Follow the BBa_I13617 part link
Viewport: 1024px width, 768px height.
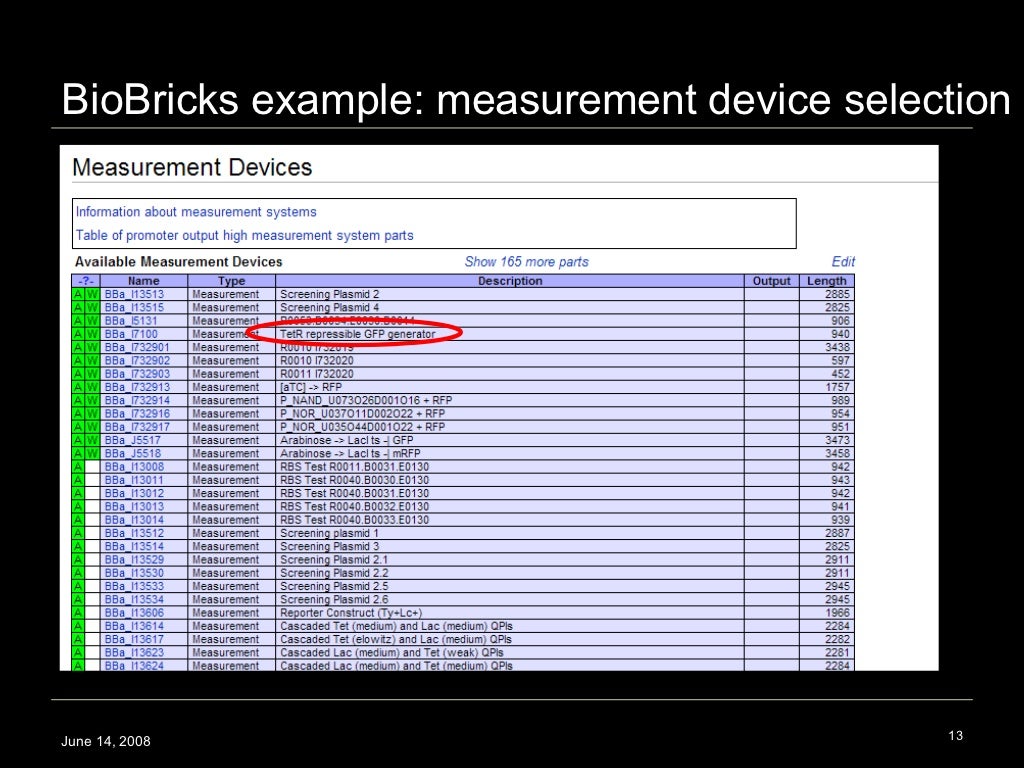pos(135,639)
